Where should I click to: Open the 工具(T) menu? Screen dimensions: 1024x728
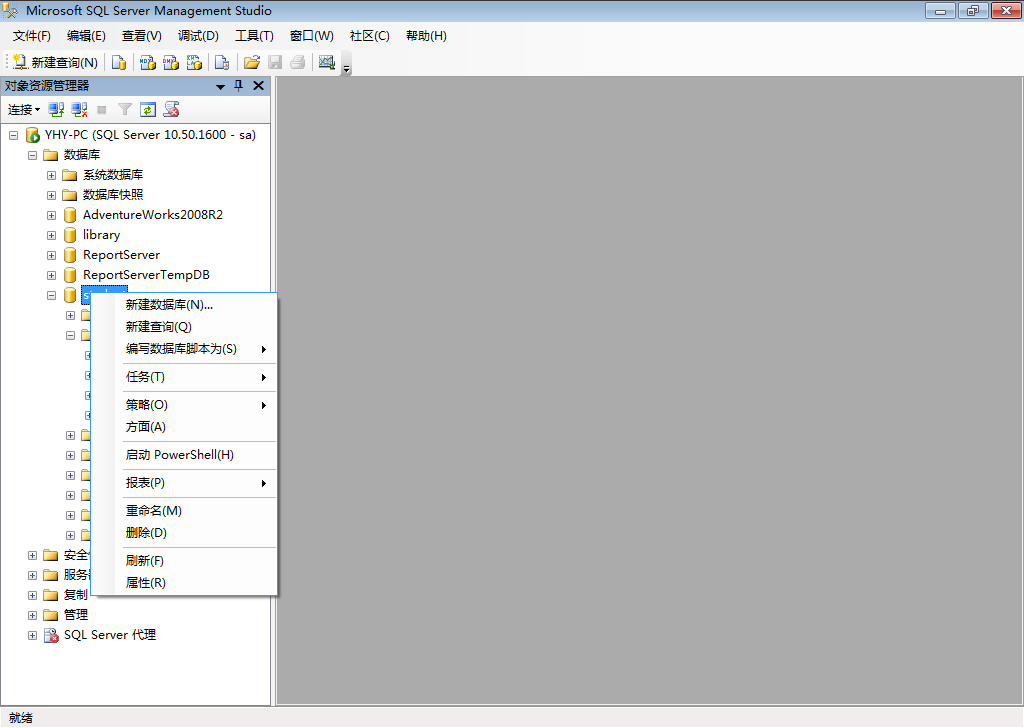[x=255, y=36]
